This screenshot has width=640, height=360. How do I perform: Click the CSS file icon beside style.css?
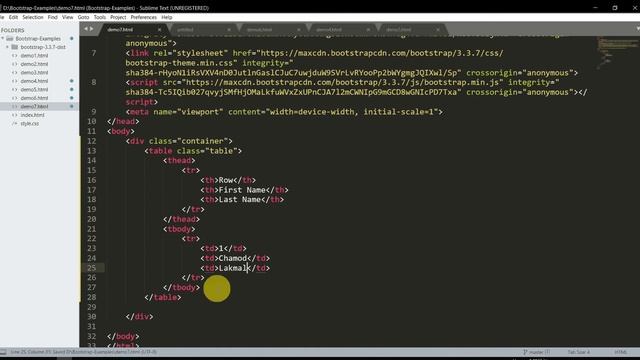point(15,123)
